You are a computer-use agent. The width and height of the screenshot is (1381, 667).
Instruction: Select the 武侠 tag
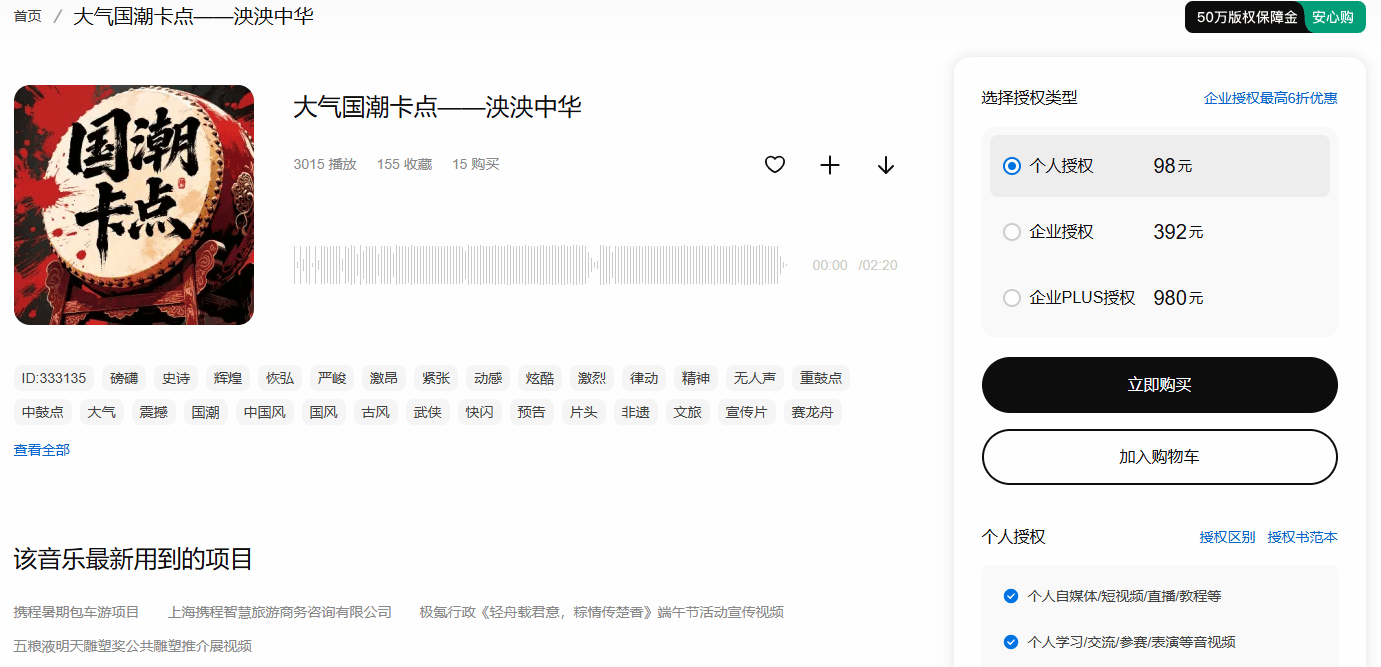point(428,412)
